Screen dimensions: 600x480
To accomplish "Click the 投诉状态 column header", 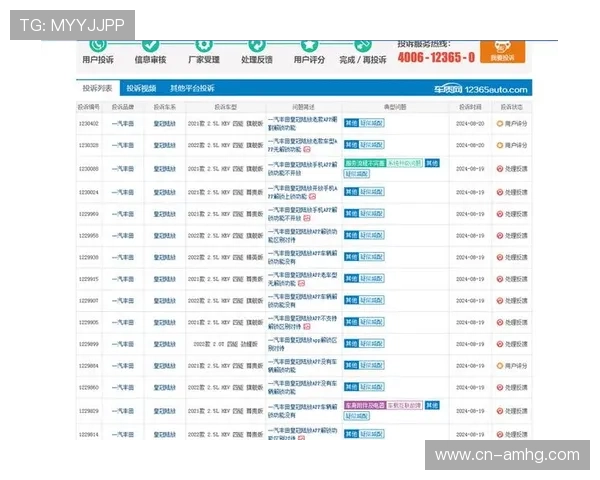I will [x=512, y=107].
